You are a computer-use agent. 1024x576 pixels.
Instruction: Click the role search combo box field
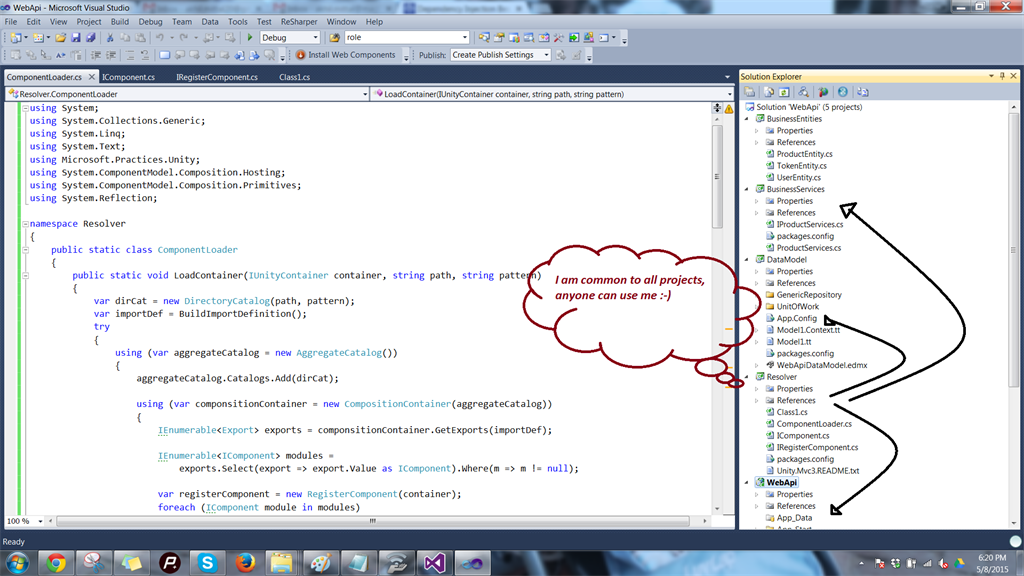click(400, 38)
